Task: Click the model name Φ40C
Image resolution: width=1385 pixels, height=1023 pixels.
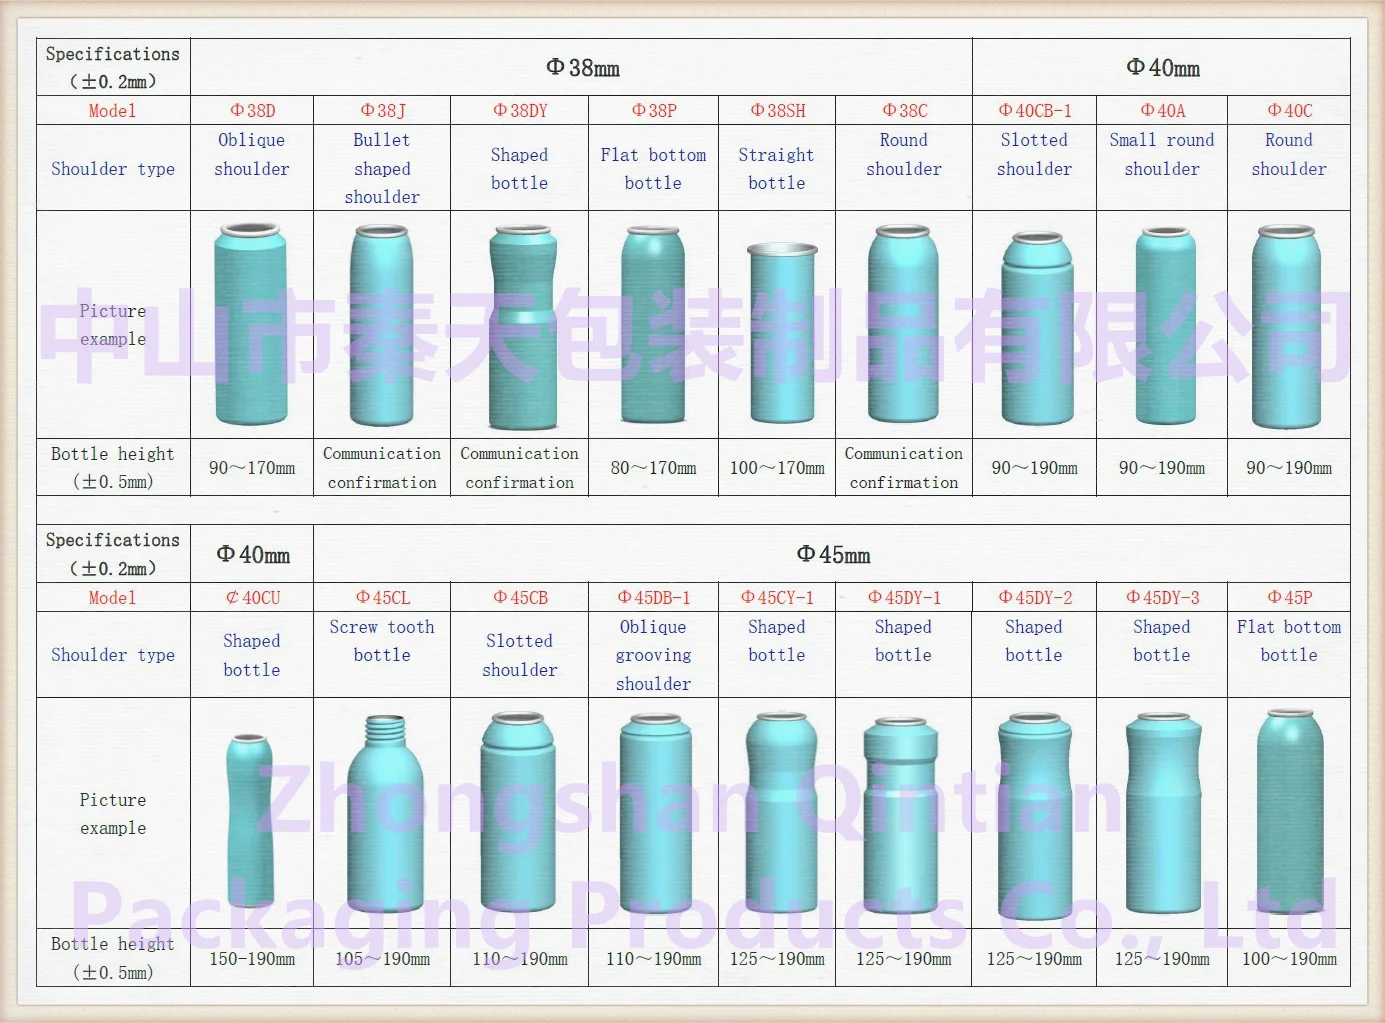Action: pos(1289,110)
